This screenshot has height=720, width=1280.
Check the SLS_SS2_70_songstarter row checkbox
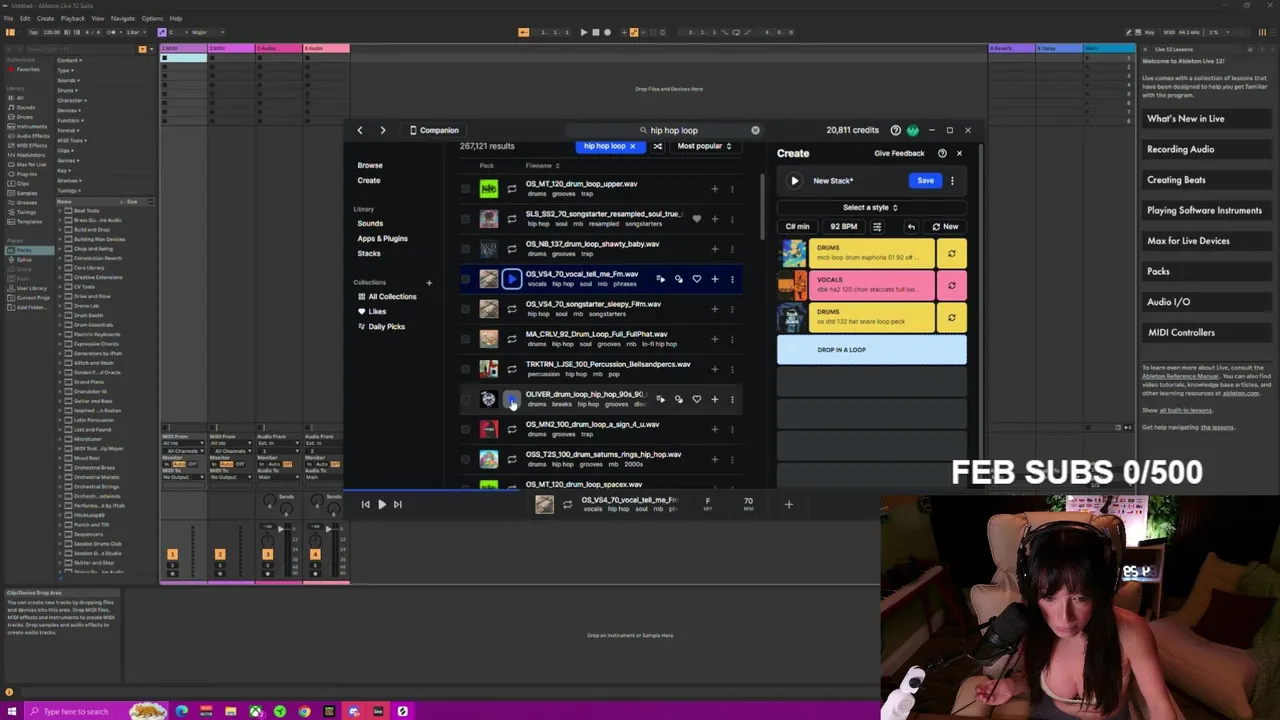point(465,219)
